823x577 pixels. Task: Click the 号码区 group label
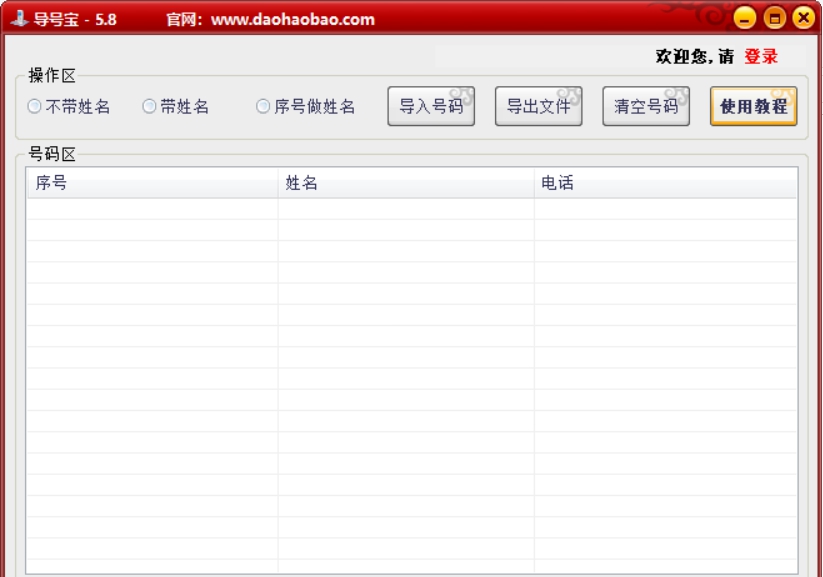52,154
